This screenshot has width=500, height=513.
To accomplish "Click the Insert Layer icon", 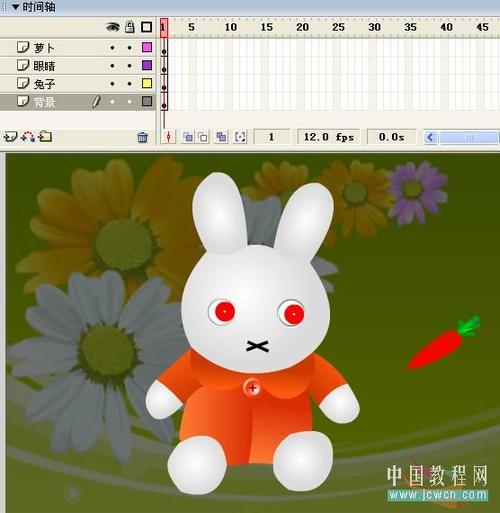I will click(10, 137).
